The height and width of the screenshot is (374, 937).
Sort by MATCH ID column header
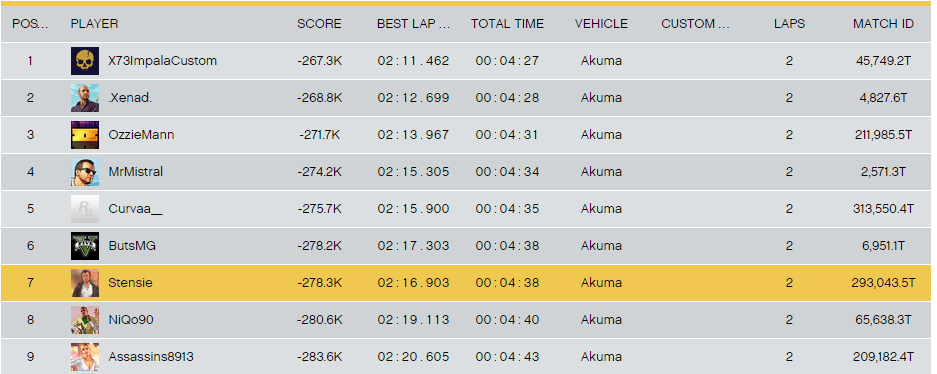point(883,24)
